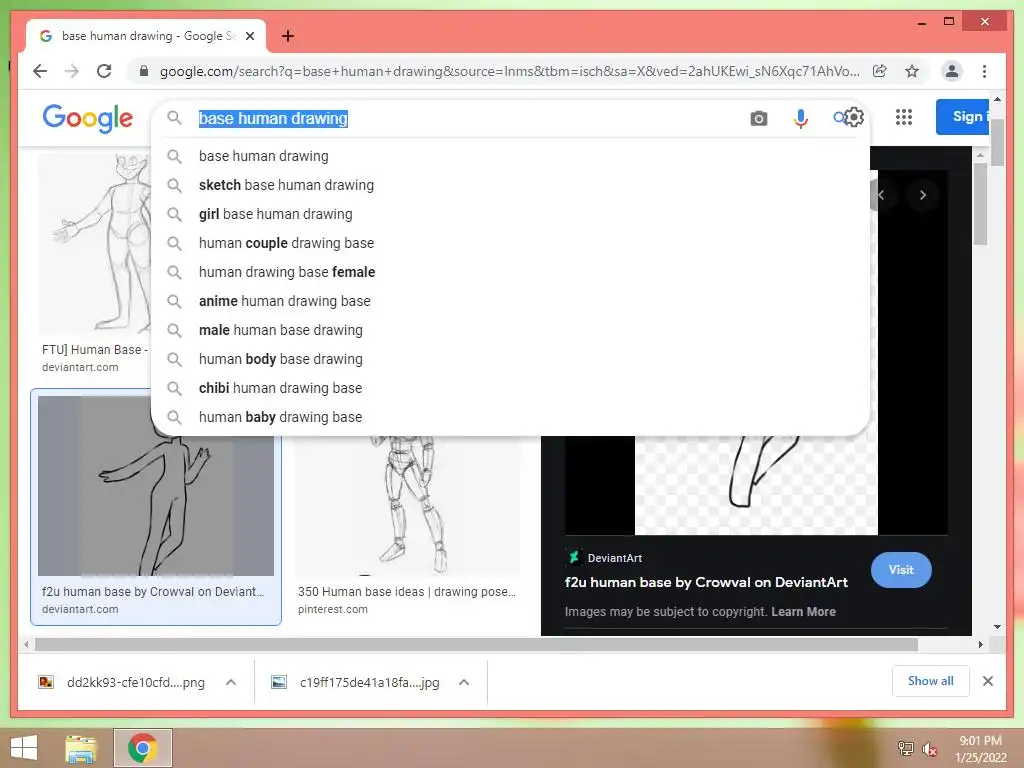Select suggestion 'sketch base human drawing'
1024x768 pixels.
pos(510,185)
